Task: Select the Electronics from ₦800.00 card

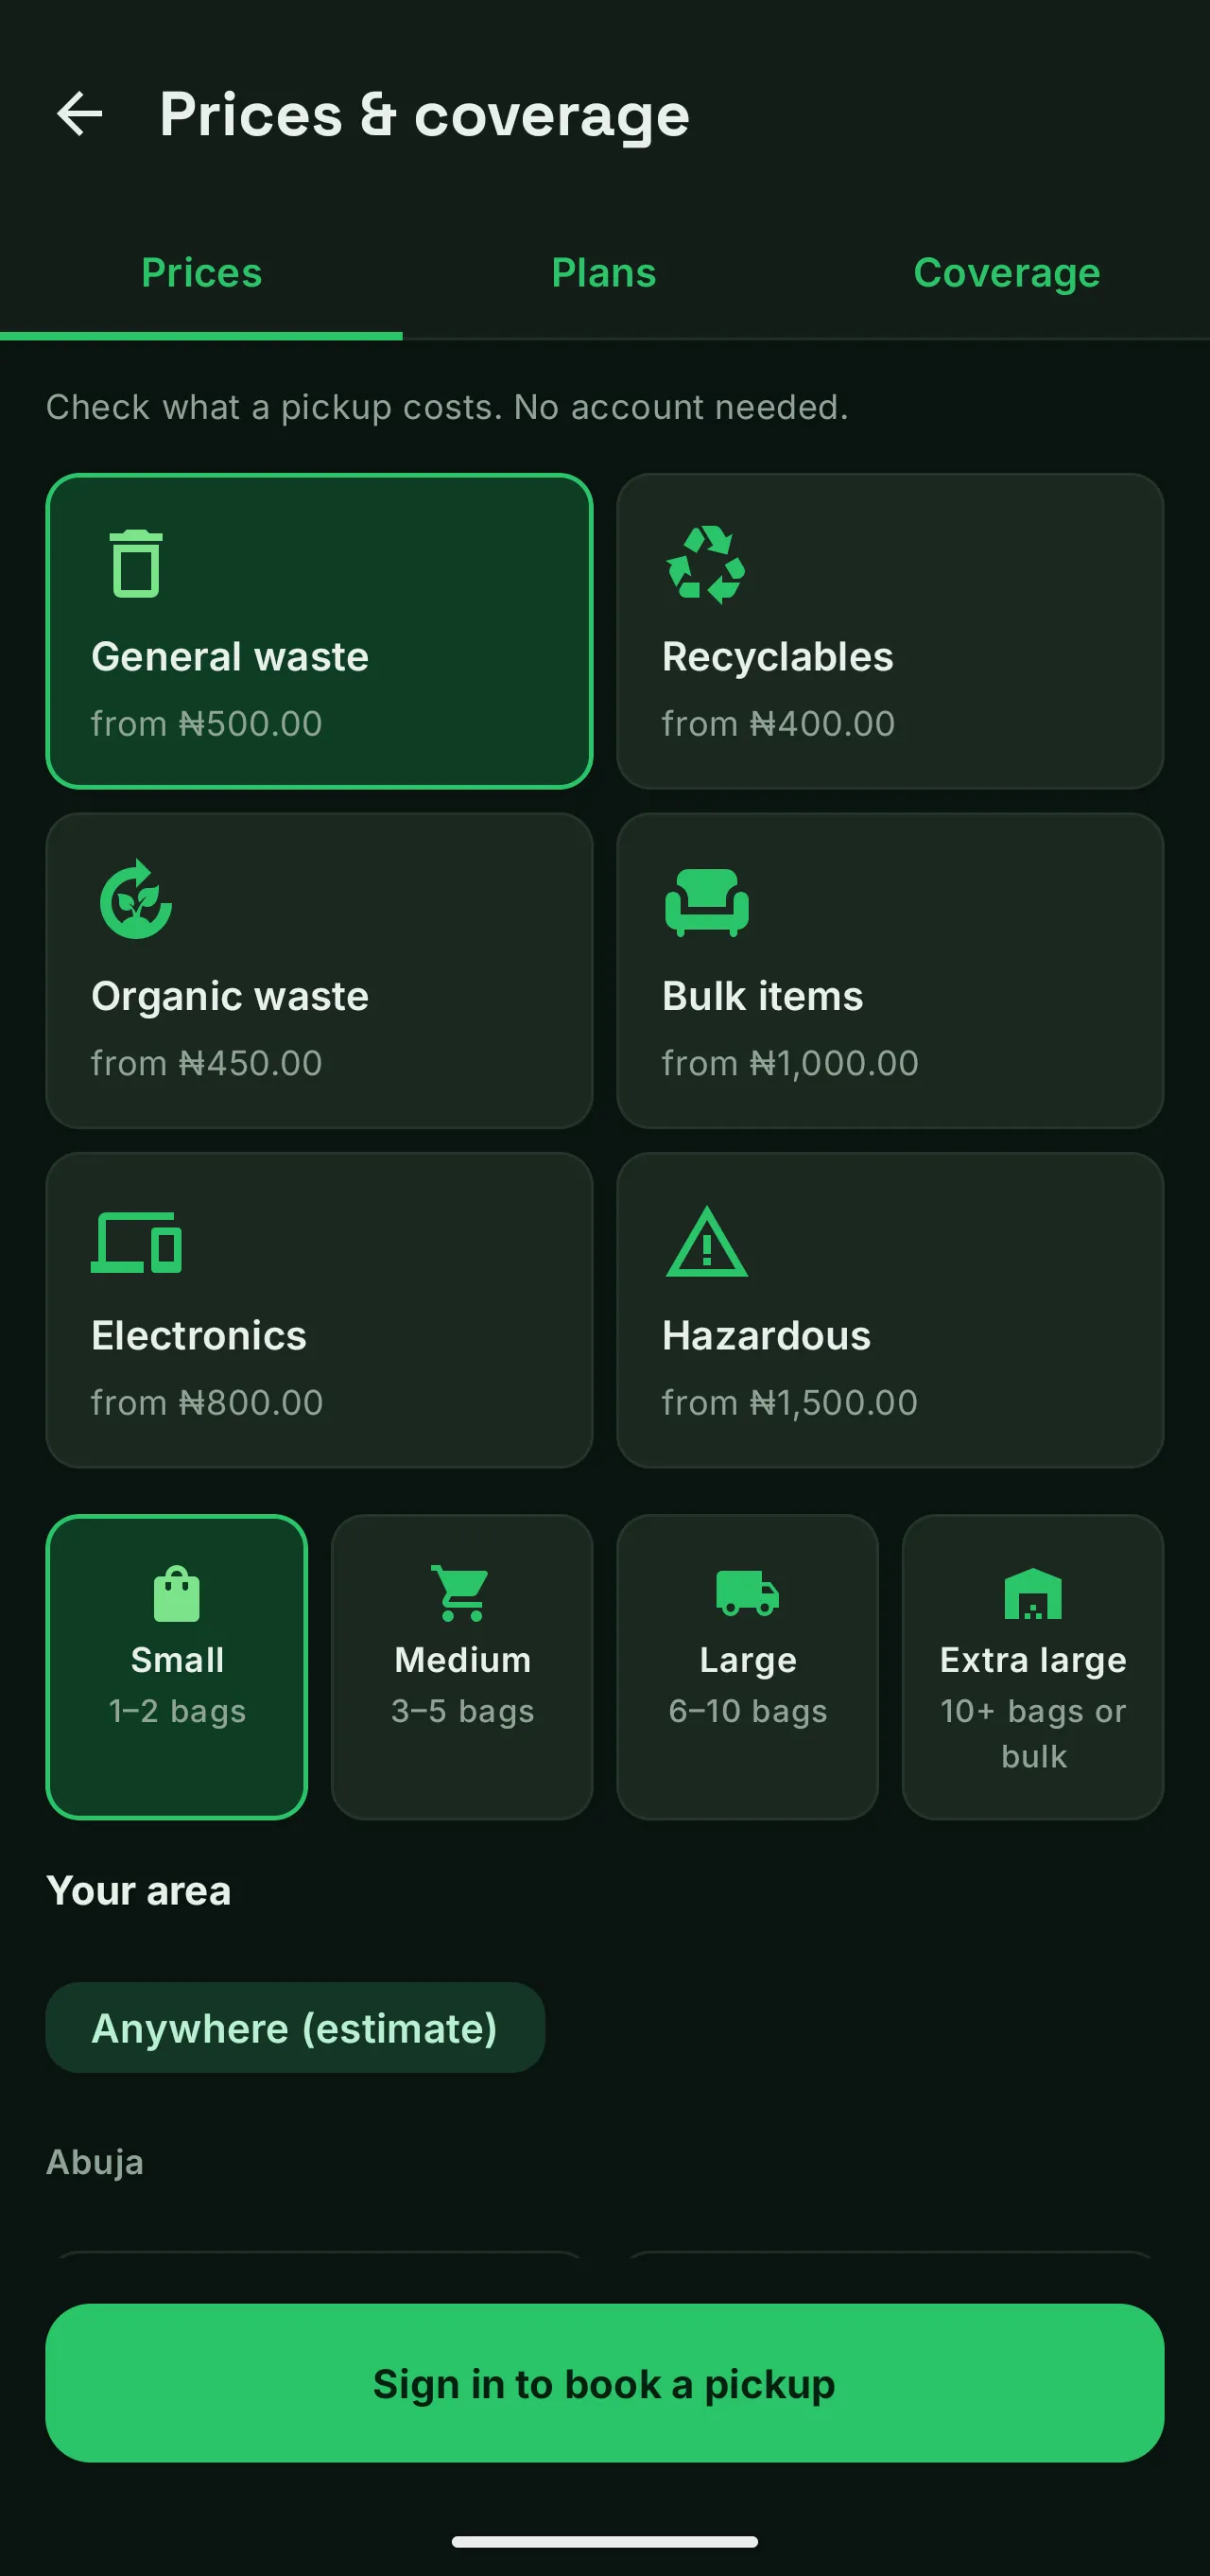Action: tap(319, 1310)
